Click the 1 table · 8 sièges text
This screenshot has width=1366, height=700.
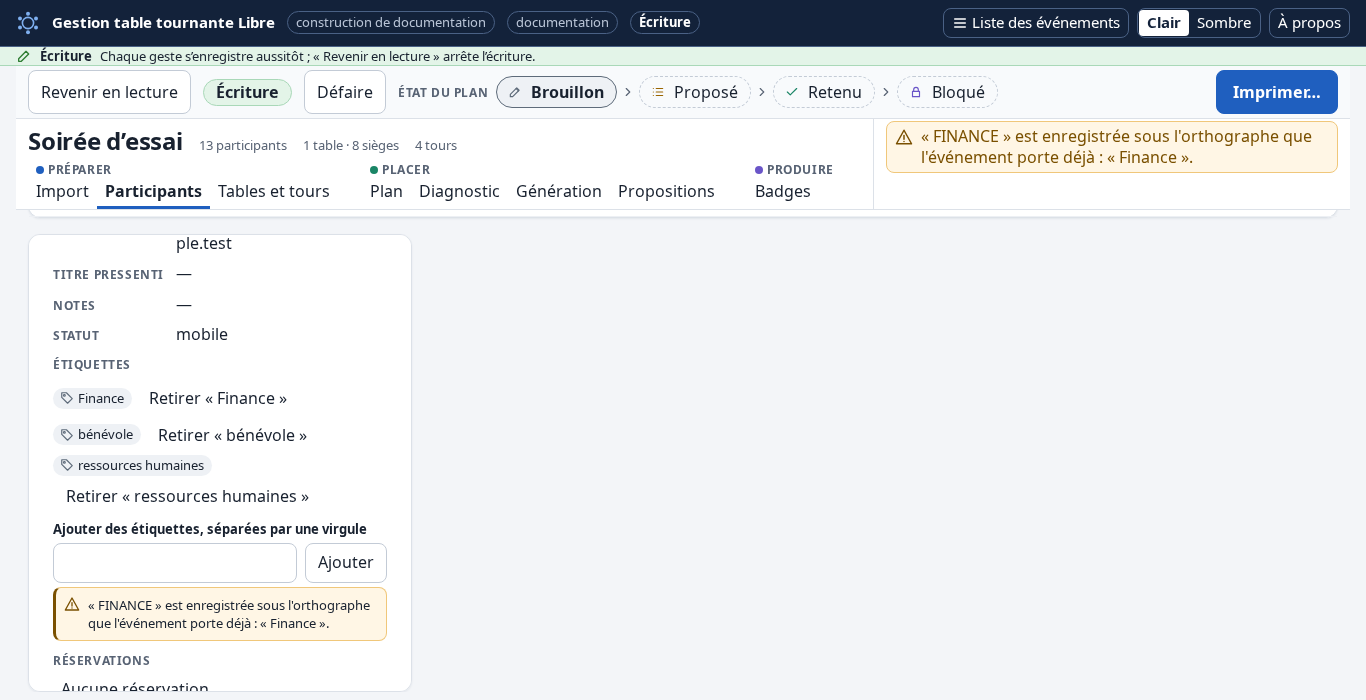click(x=351, y=146)
